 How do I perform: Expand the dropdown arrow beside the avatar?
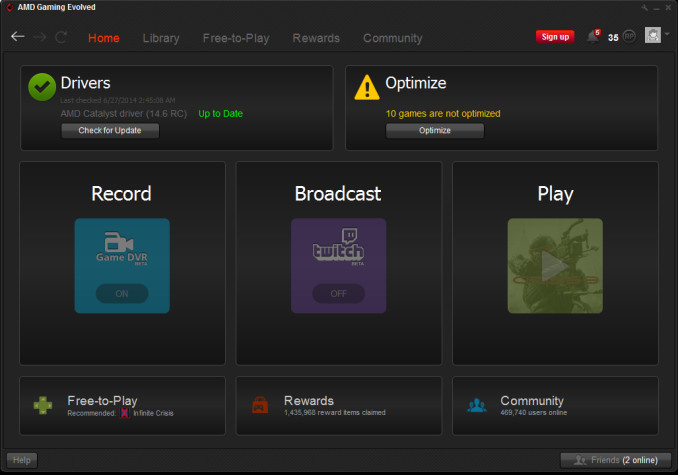pos(668,34)
